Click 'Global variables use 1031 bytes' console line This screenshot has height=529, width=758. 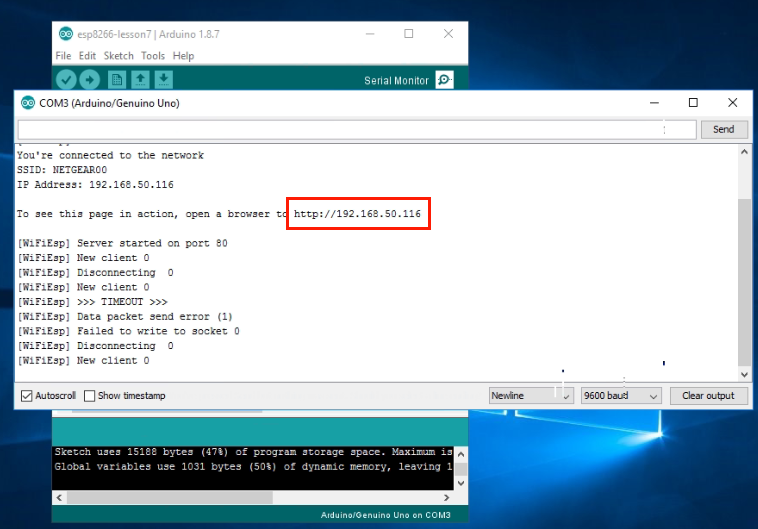[253, 467]
